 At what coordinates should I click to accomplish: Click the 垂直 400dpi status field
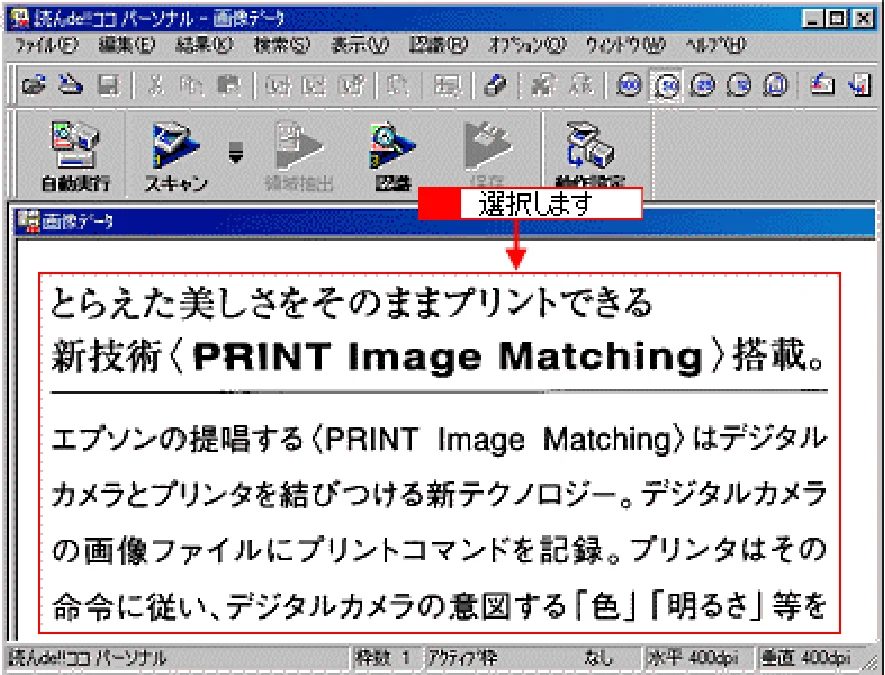808,658
